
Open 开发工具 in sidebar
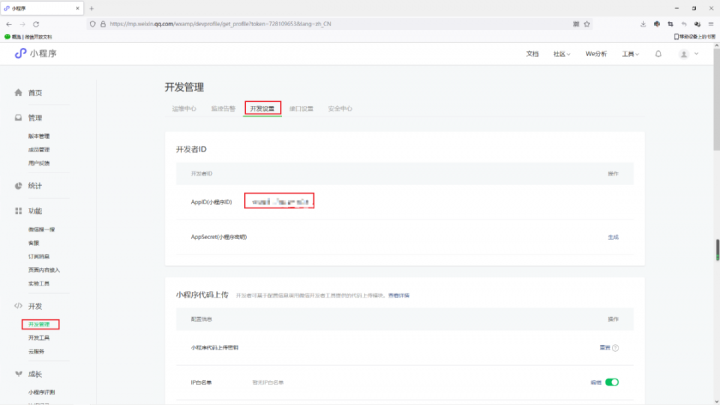(x=39, y=338)
